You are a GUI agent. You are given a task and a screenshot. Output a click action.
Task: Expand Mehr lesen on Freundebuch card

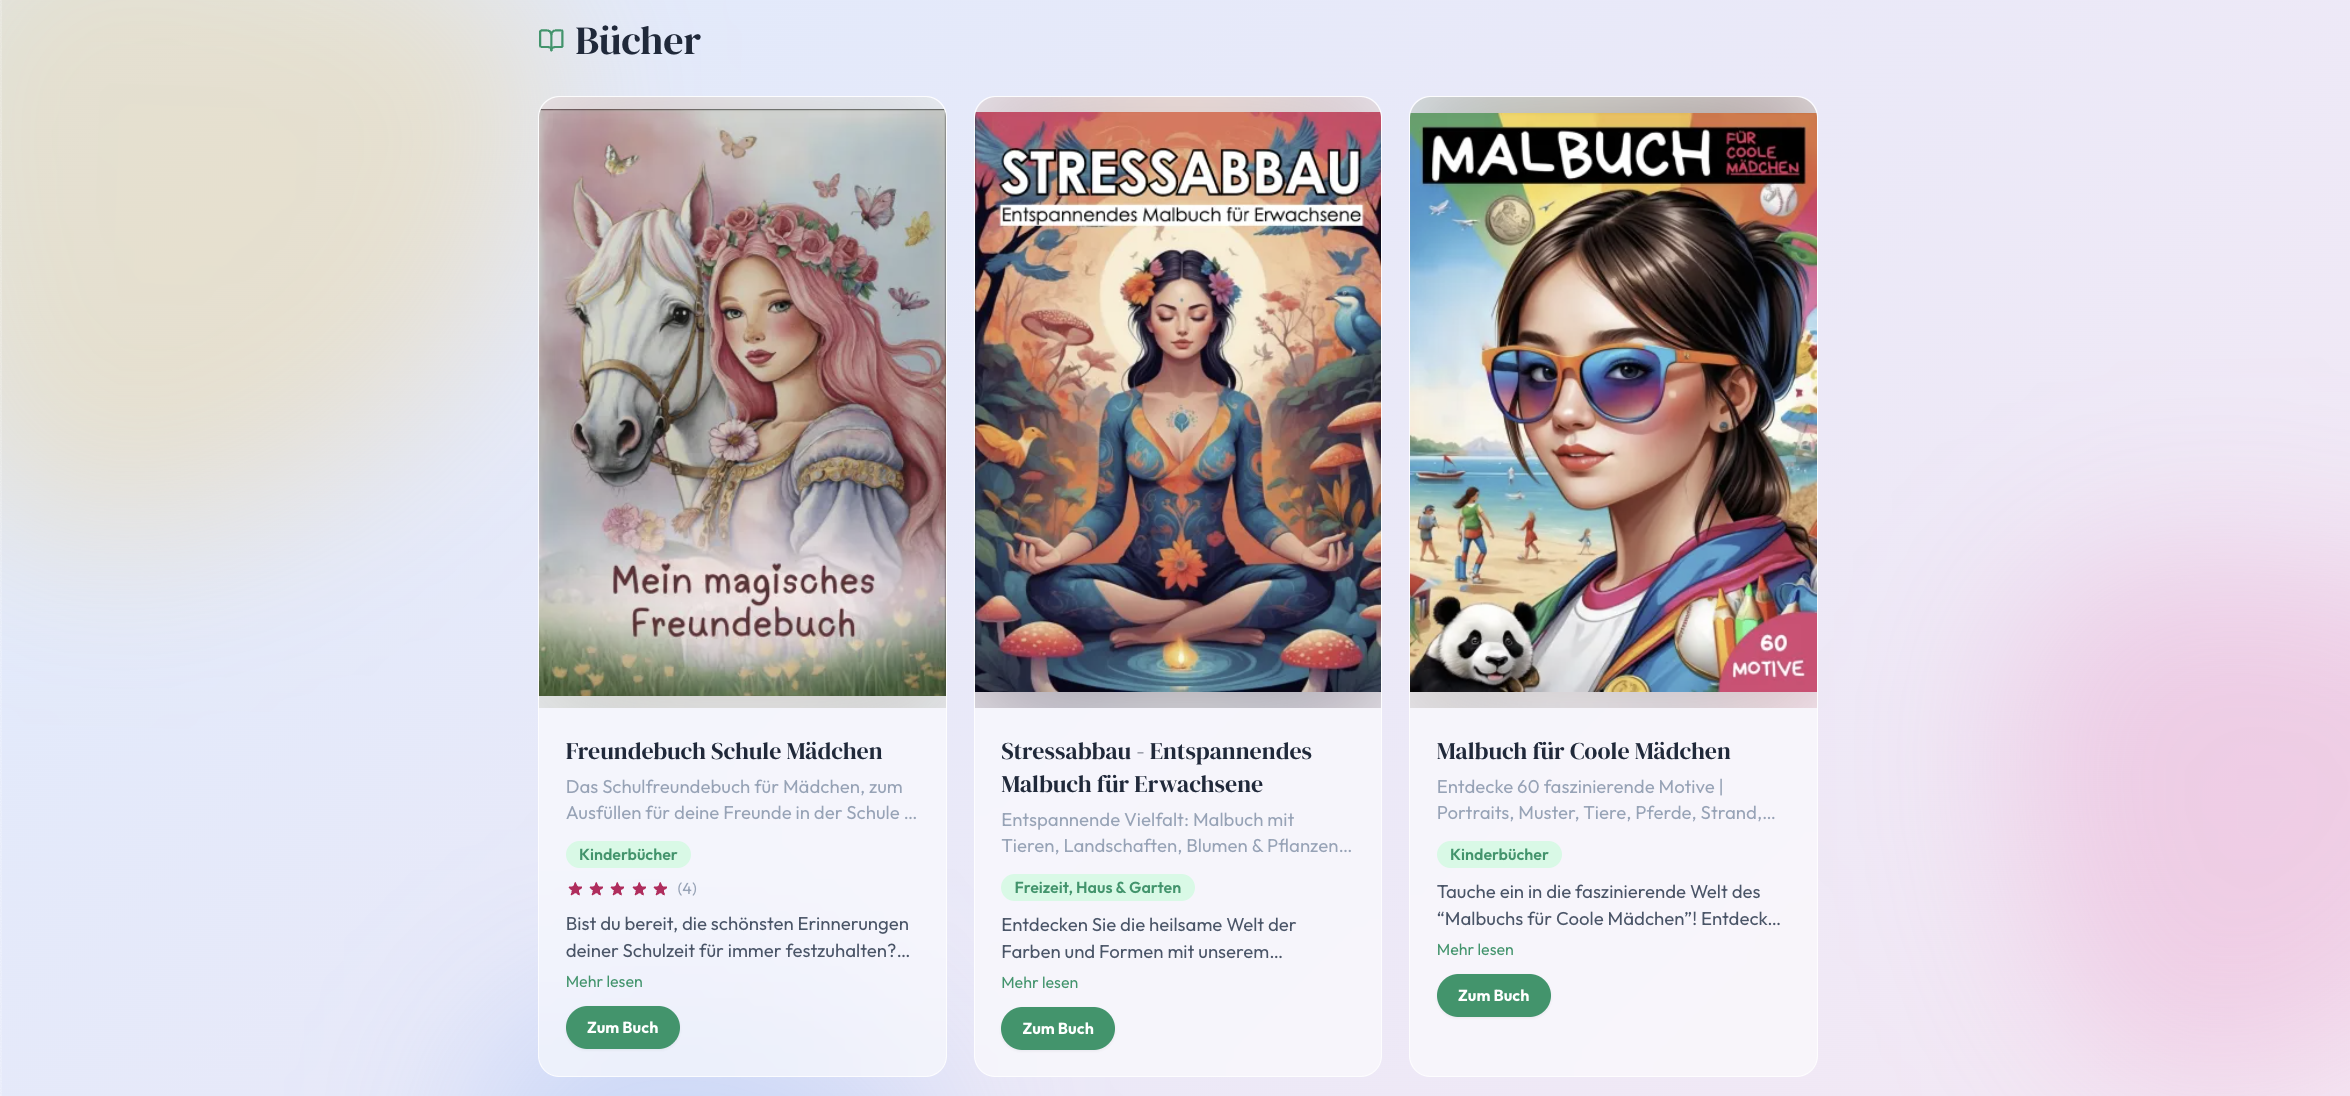coord(604,982)
